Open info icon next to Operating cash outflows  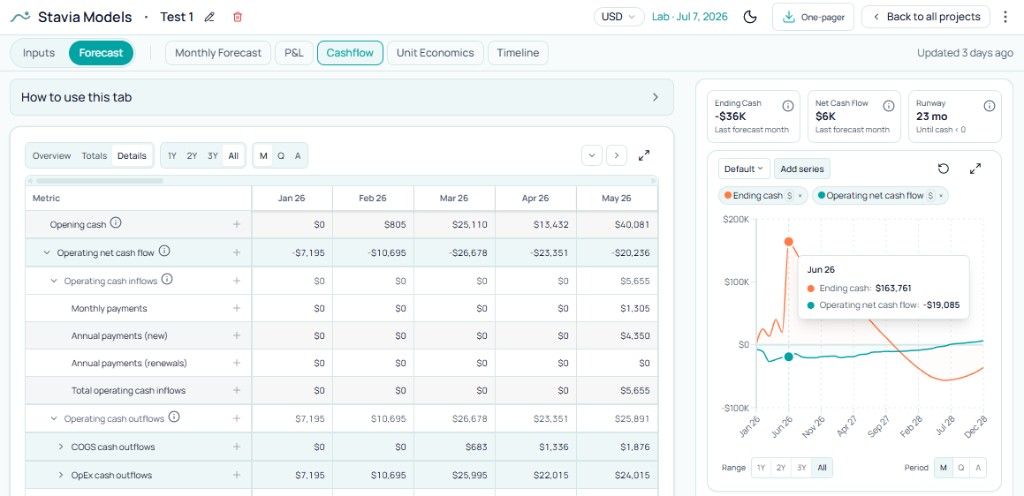click(x=174, y=416)
